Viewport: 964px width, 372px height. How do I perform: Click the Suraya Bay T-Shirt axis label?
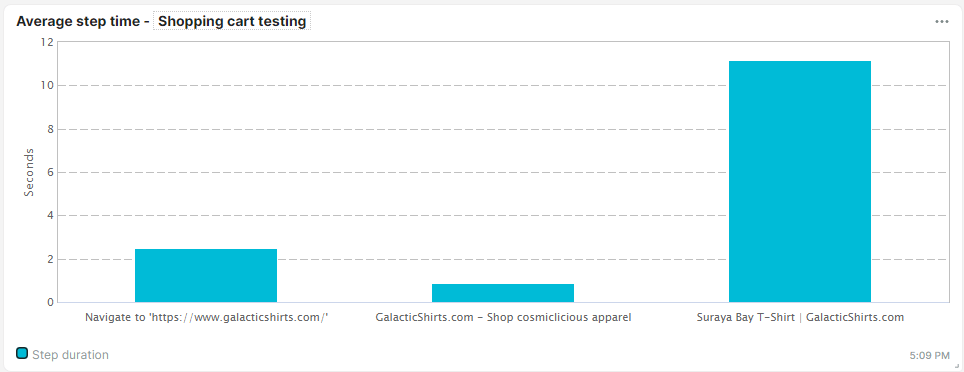[x=800, y=318]
